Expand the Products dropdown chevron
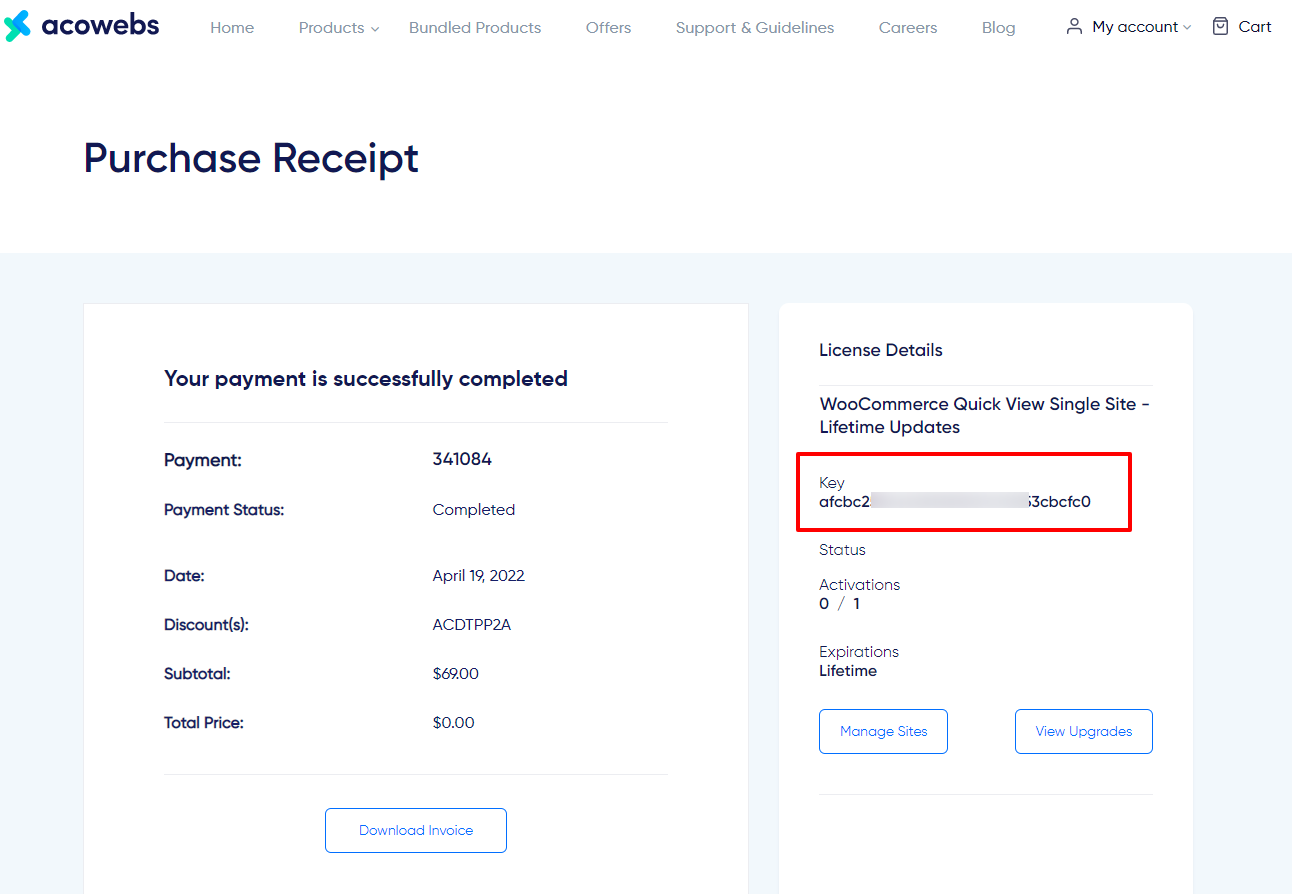 (375, 29)
